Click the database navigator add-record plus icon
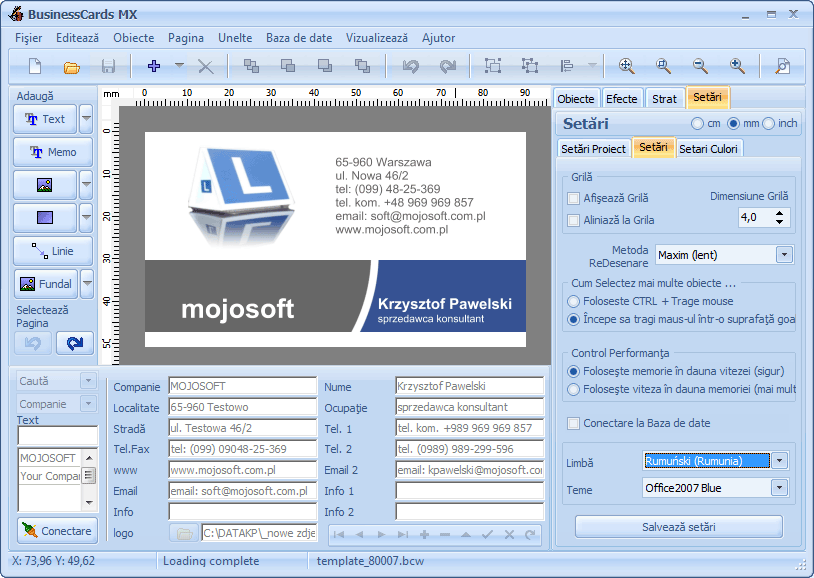814x578 pixels. coord(424,534)
